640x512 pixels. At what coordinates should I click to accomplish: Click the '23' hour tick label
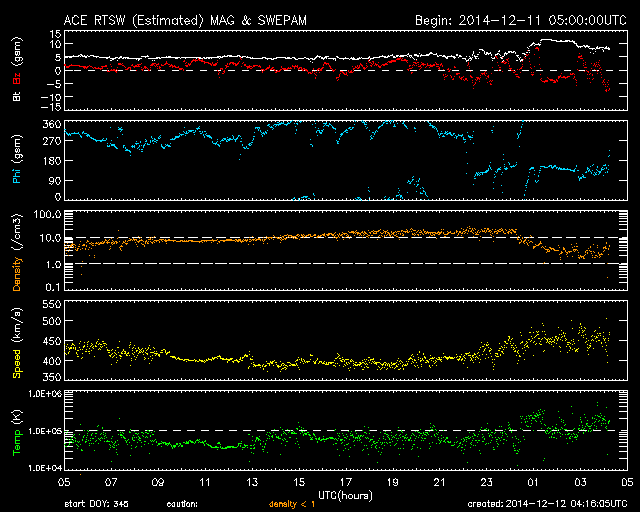[x=487, y=482]
